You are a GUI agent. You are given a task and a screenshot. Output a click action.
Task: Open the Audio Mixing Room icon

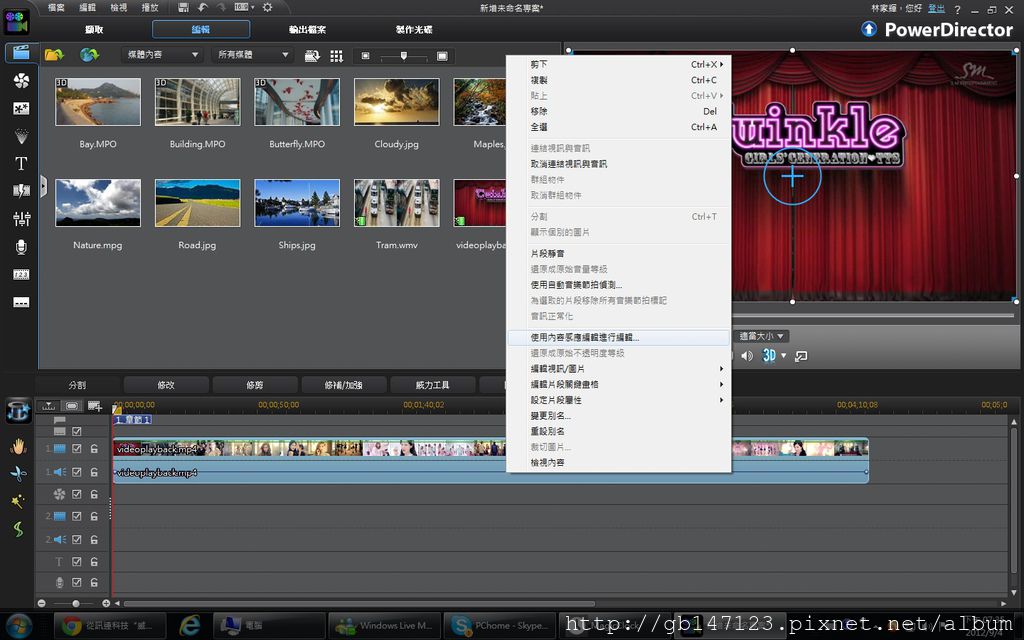pyautogui.click(x=21, y=219)
